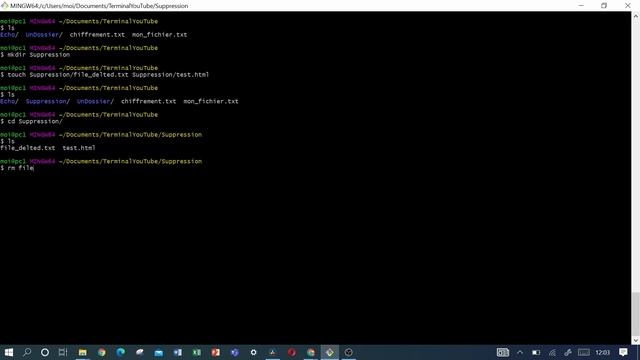Viewport: 640px width, 360px height.
Task: Open the white app icon after Edge
Action: [140, 352]
